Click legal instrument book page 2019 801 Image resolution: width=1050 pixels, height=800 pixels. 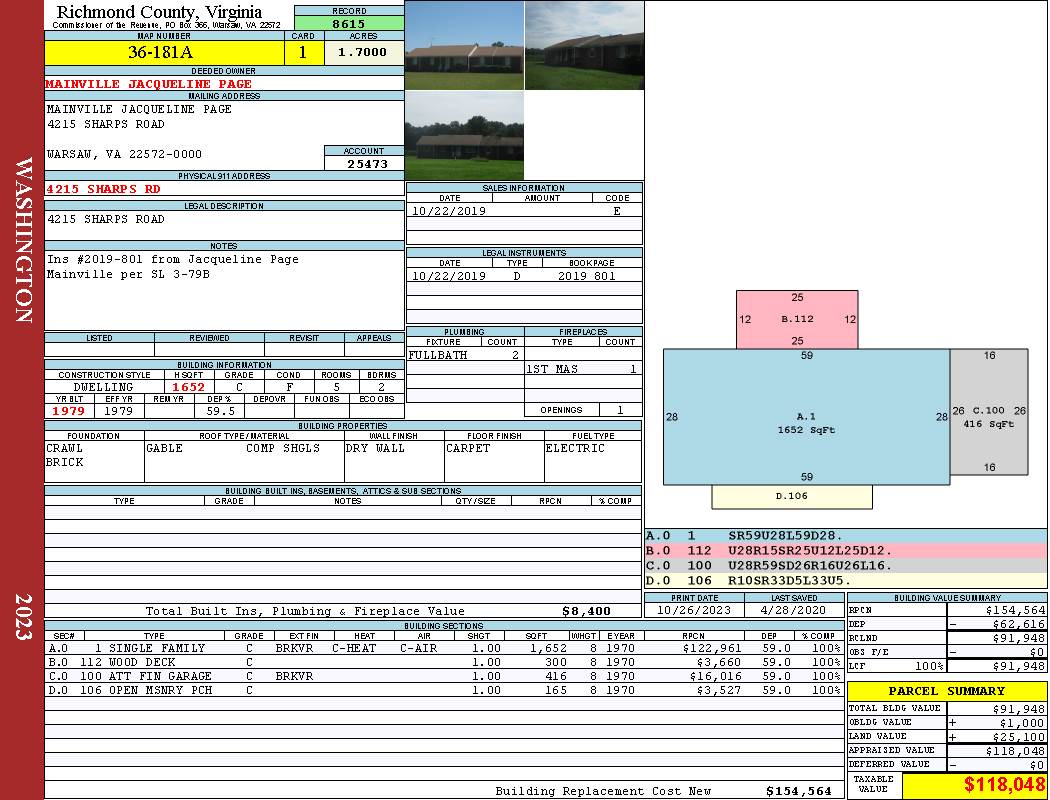(x=587, y=276)
